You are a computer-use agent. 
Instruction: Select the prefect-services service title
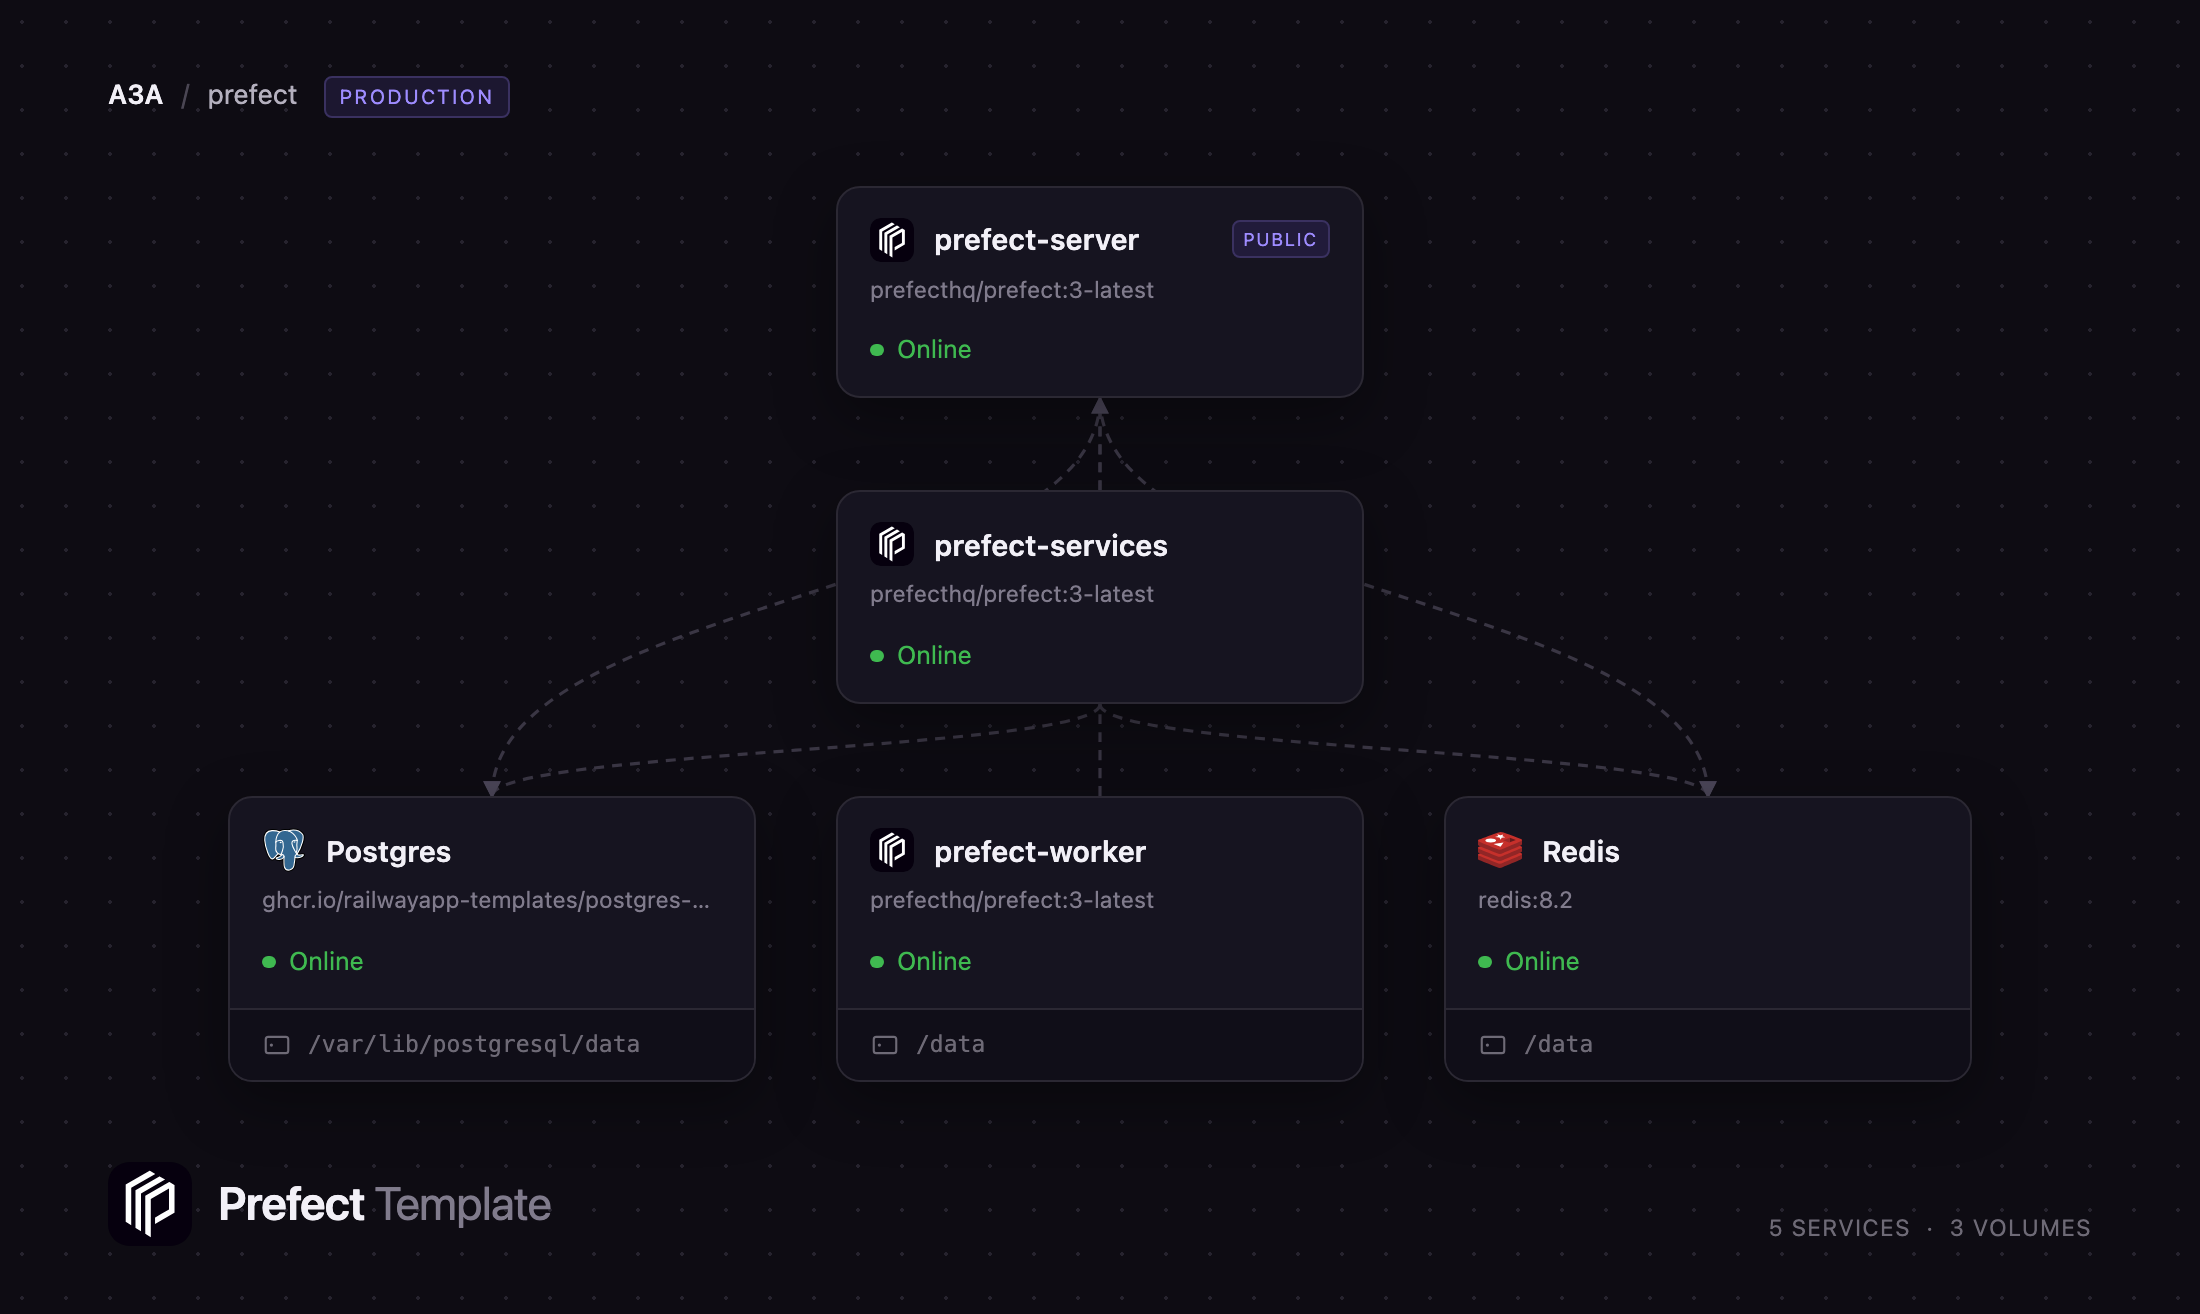point(1051,546)
